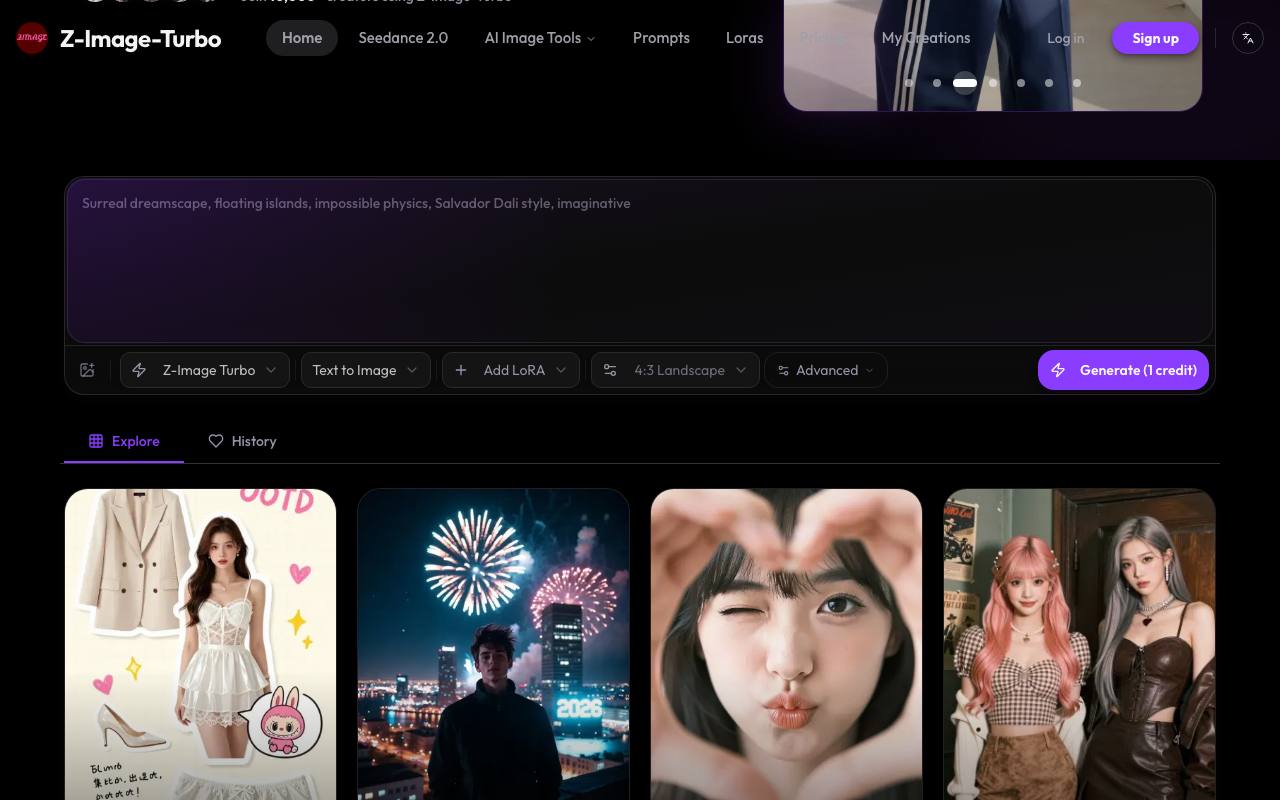This screenshot has height=800, width=1280.
Task: Change the 4:3 Landscape aspect ratio dropdown
Action: [675, 370]
